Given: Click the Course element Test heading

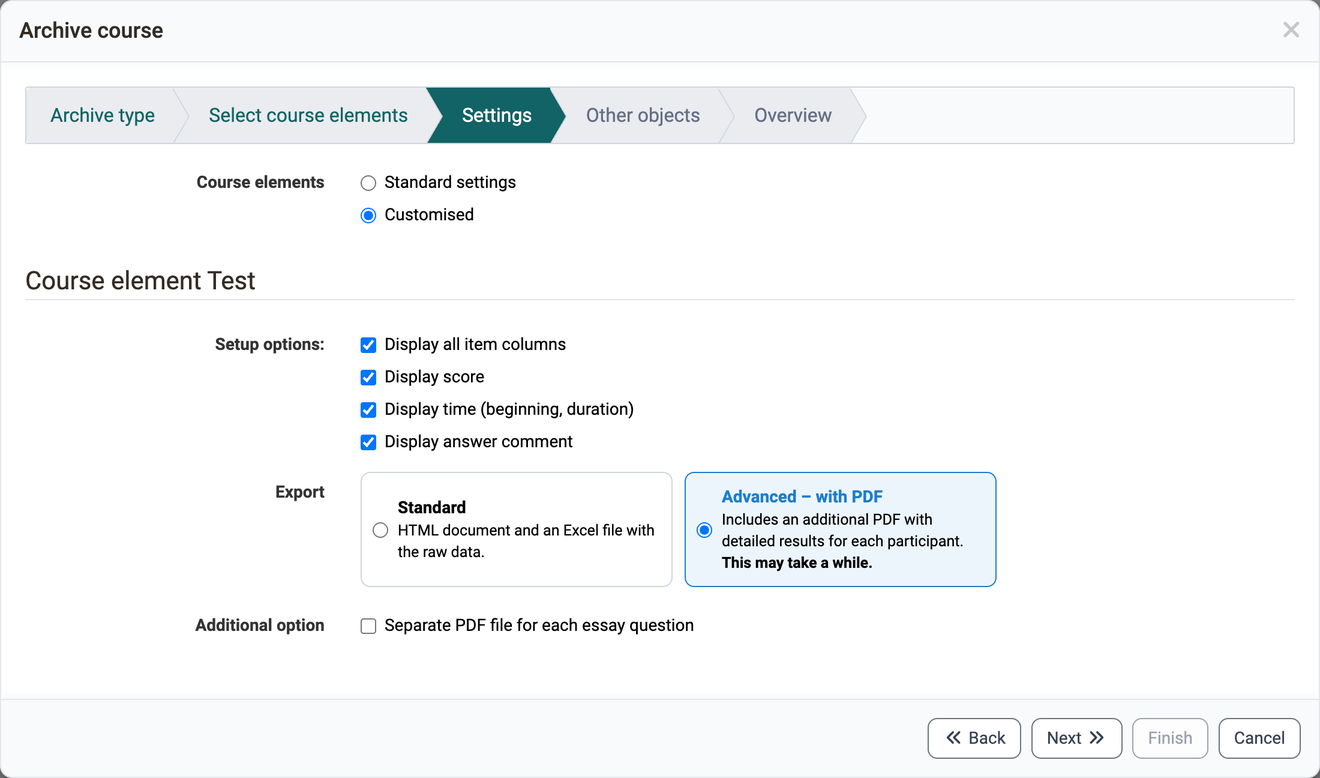Looking at the screenshot, I should coord(140,281).
